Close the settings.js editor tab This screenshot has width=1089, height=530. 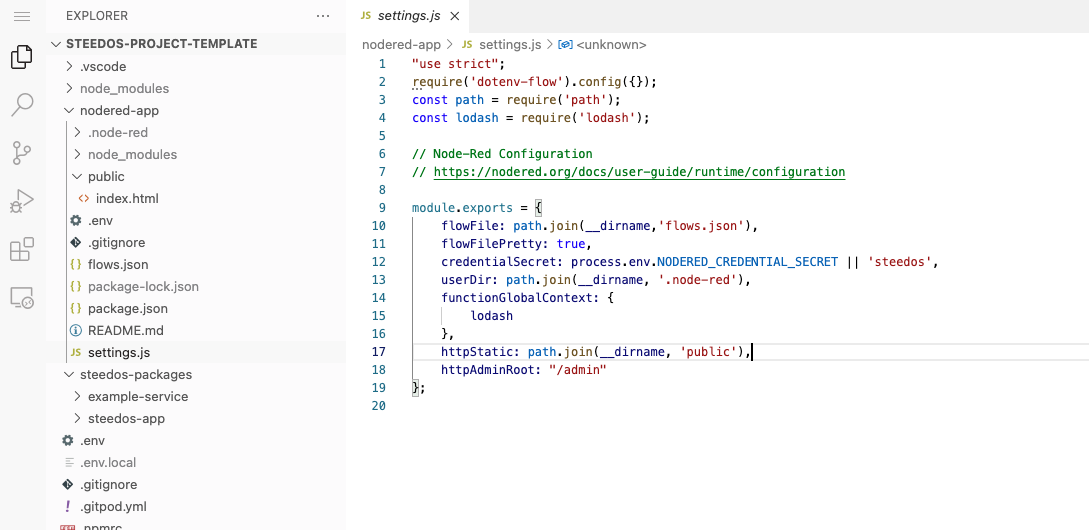point(456,17)
